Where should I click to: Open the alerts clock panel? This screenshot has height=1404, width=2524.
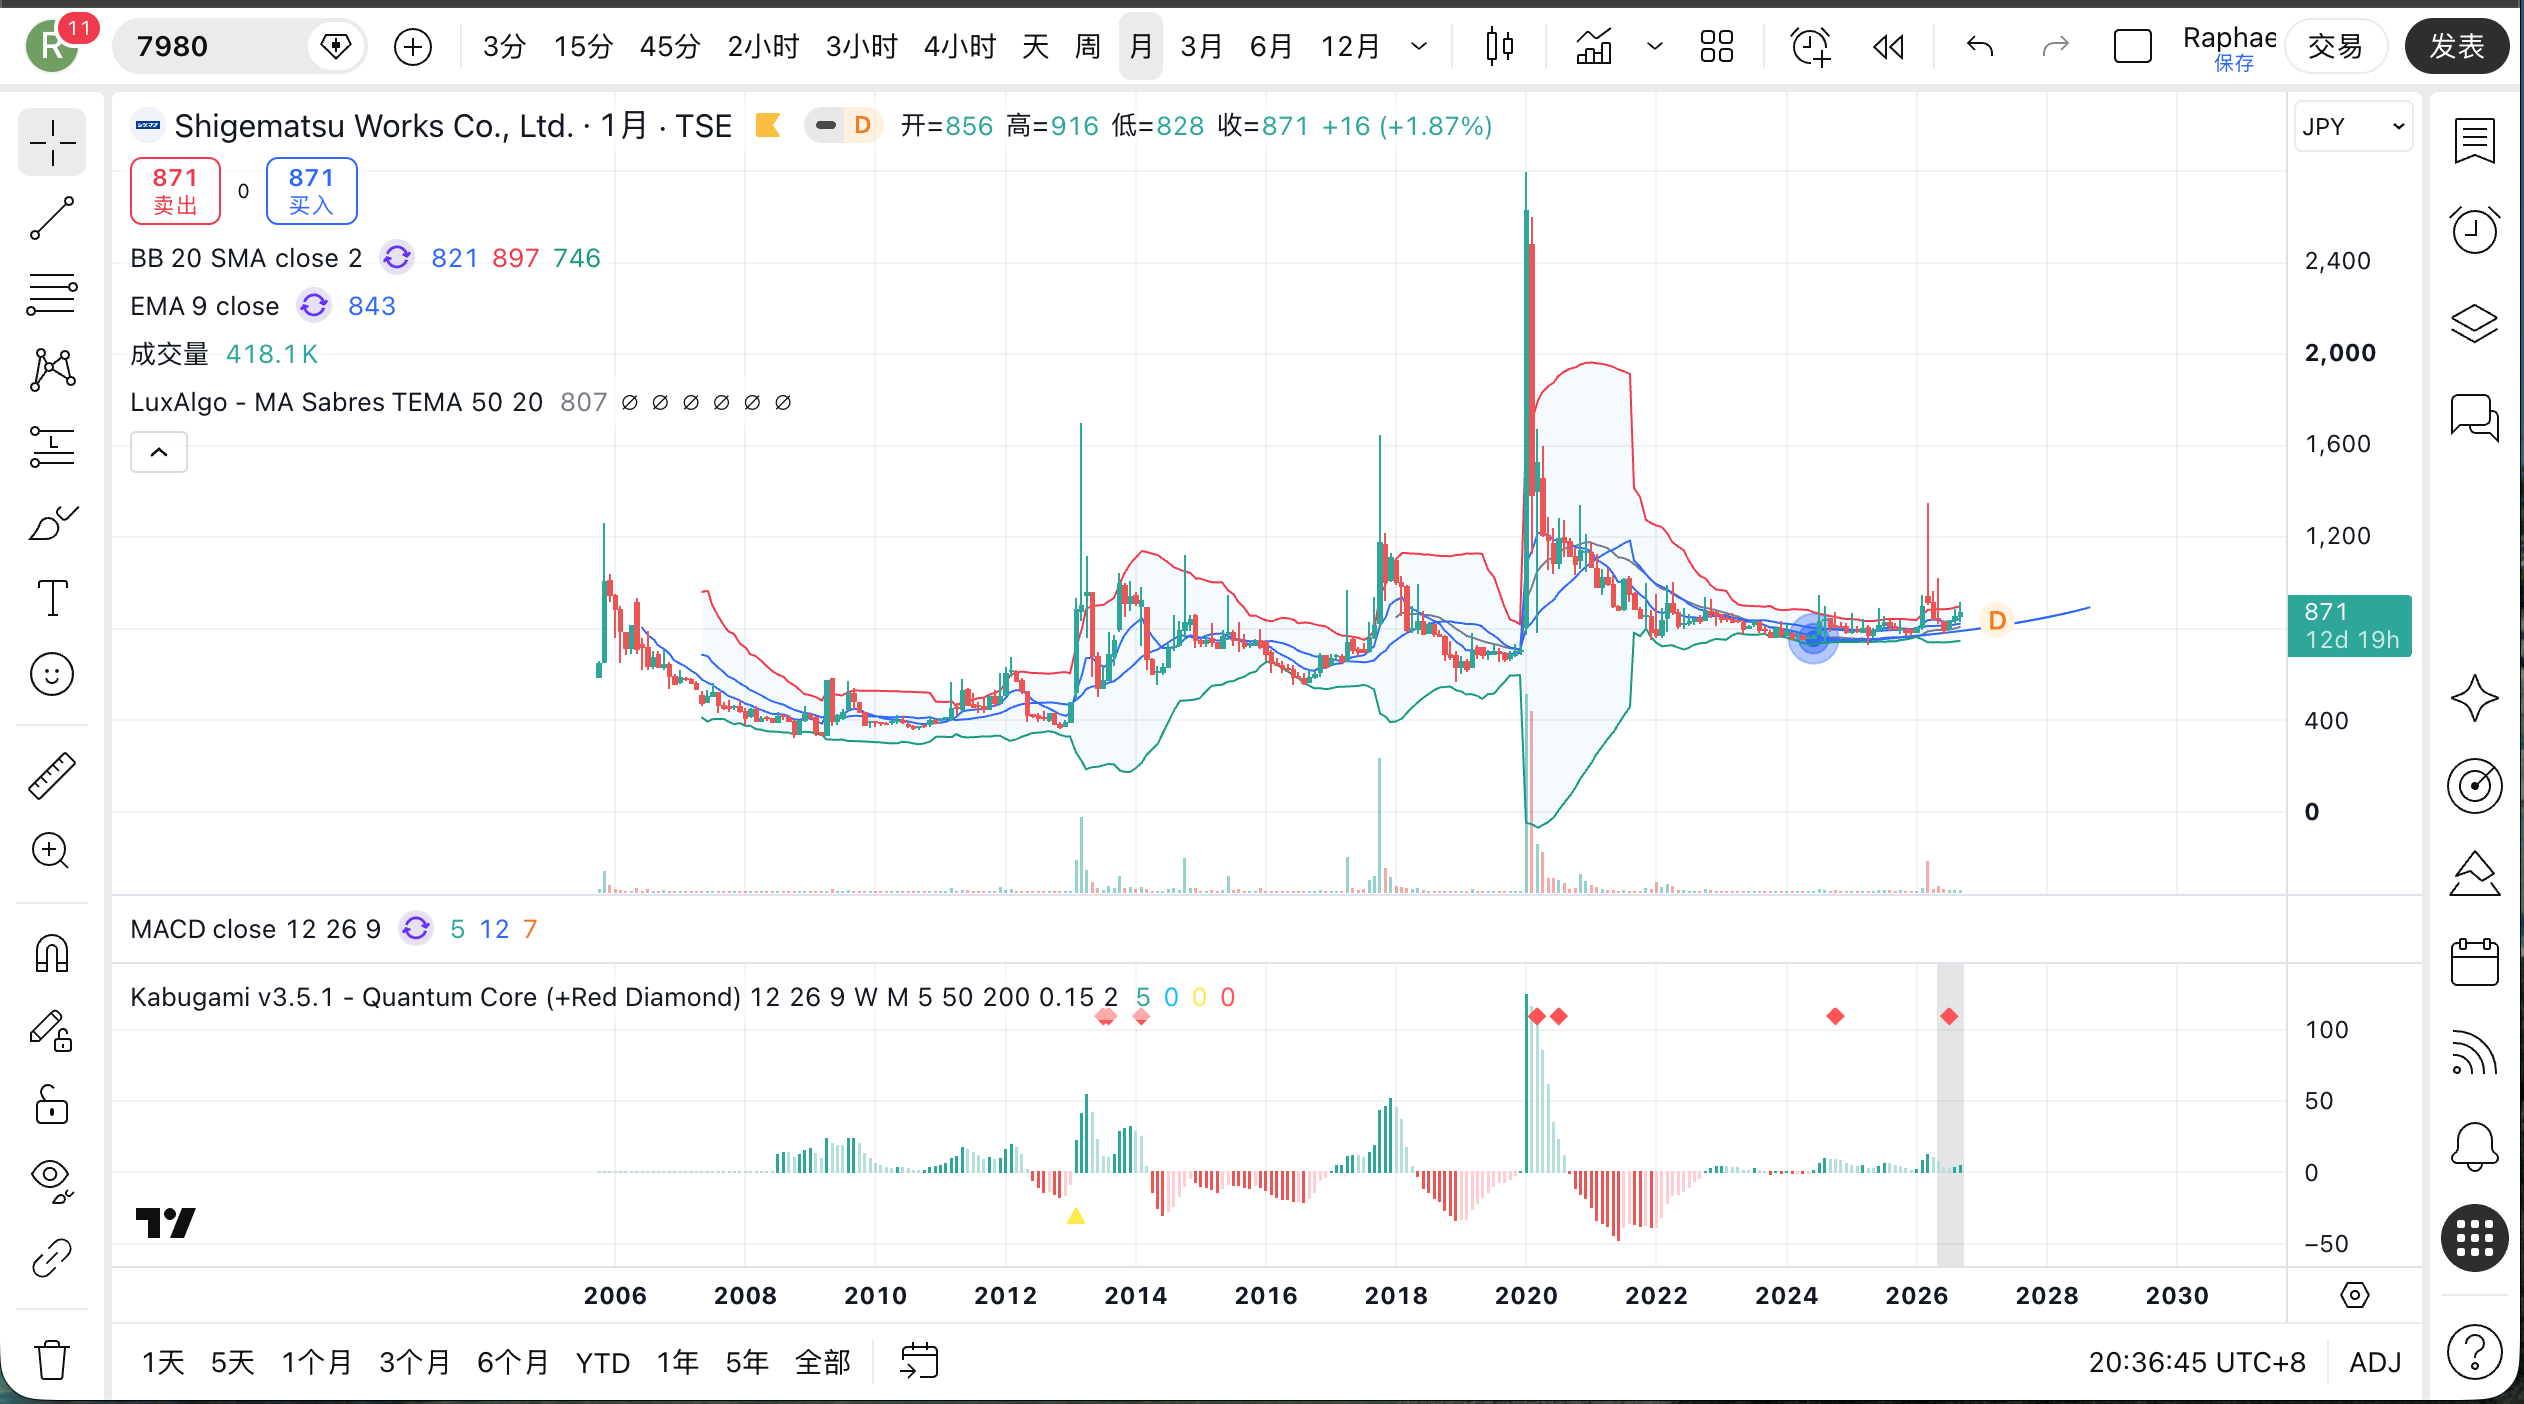pos(2475,230)
